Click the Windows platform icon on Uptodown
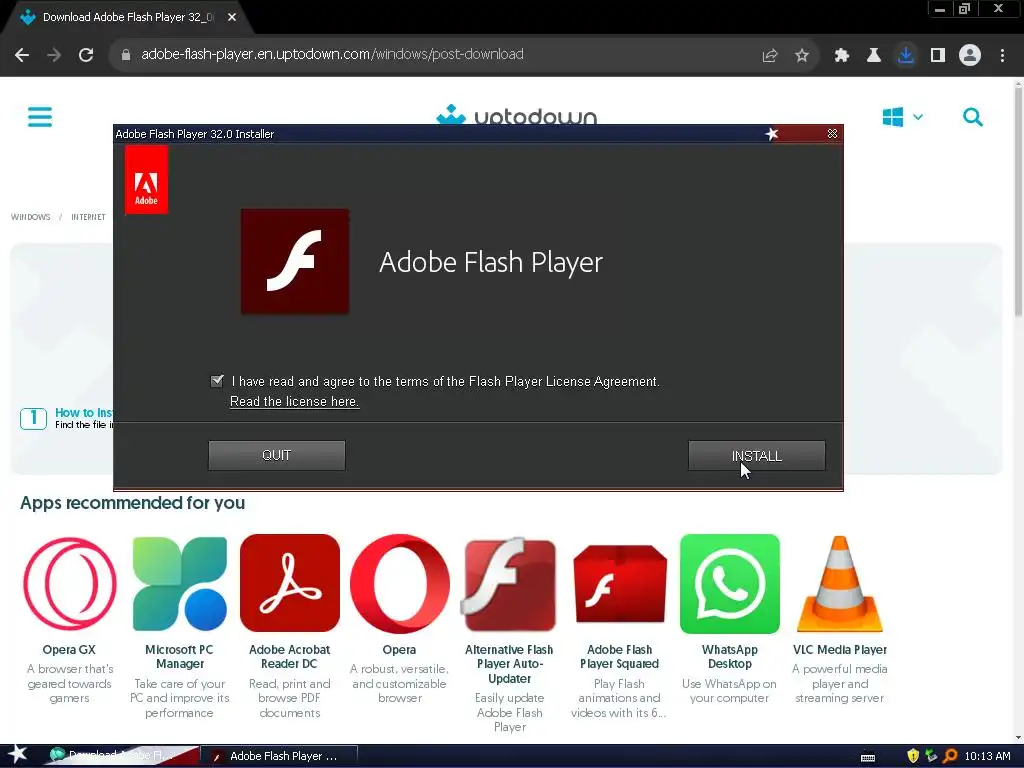This screenshot has width=1024, height=768. click(892, 117)
